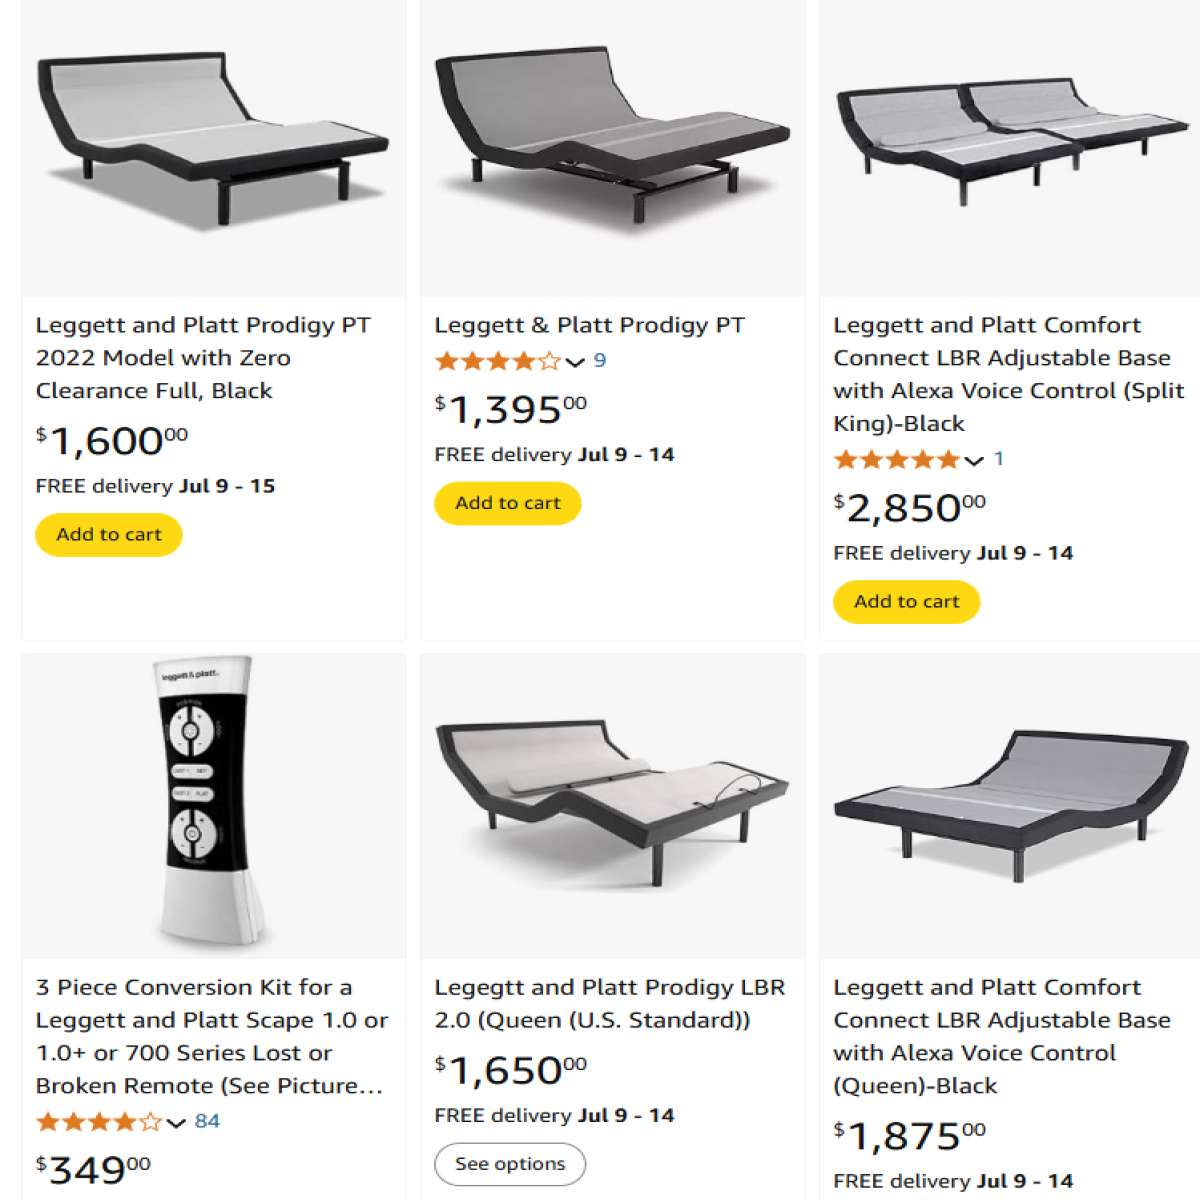Click the four-star rating of conversion kit
Viewport: 1200px width, 1200px height.
pyautogui.click(x=98, y=1122)
